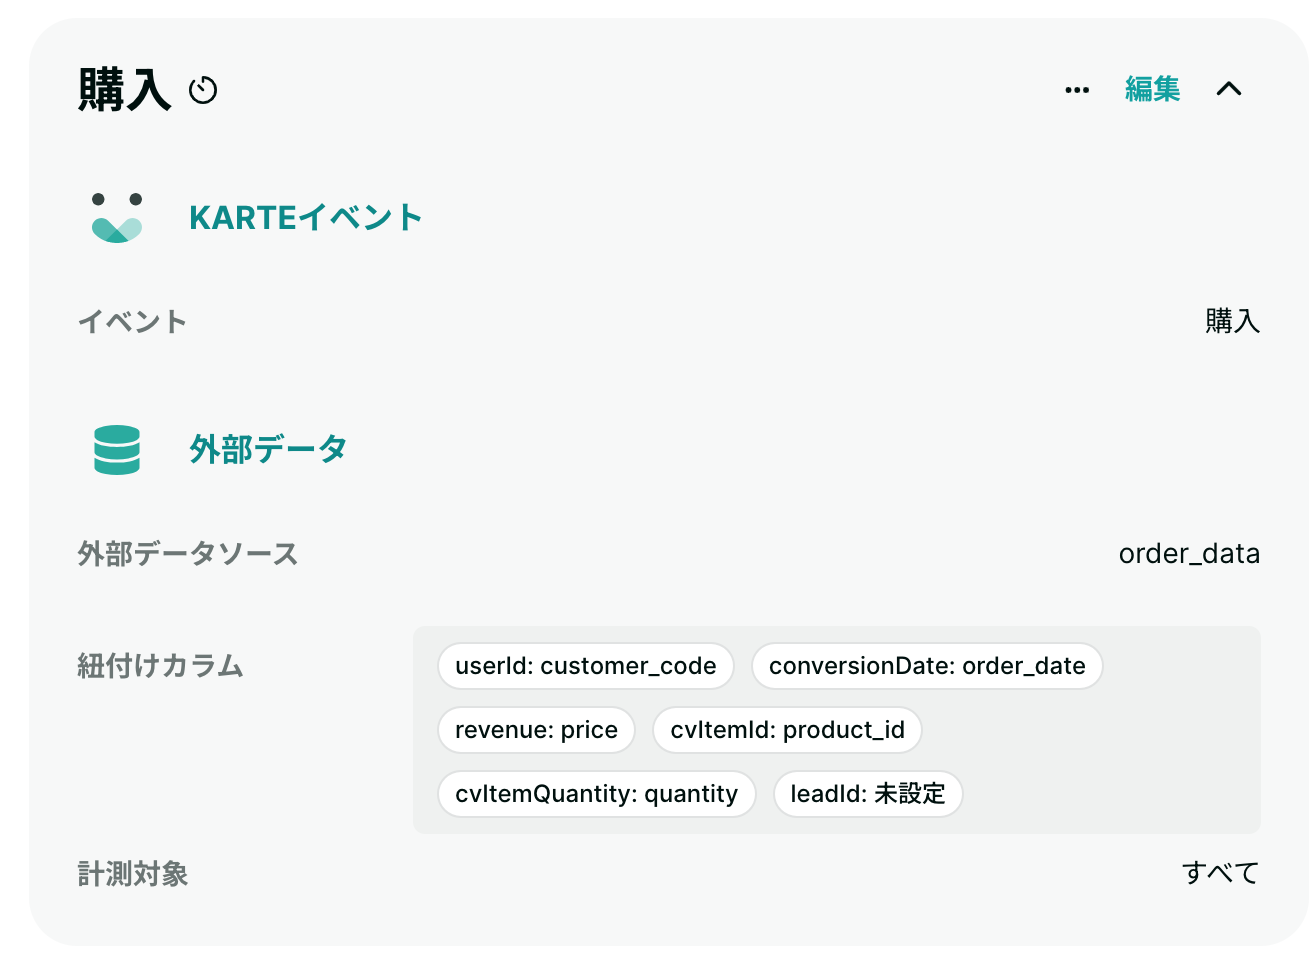
Task: Click the KARTE smiley logo icon
Action: point(117,218)
